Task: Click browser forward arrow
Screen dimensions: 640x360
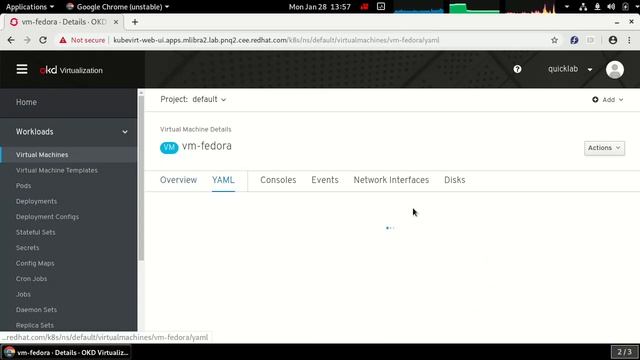Action: (x=27, y=40)
